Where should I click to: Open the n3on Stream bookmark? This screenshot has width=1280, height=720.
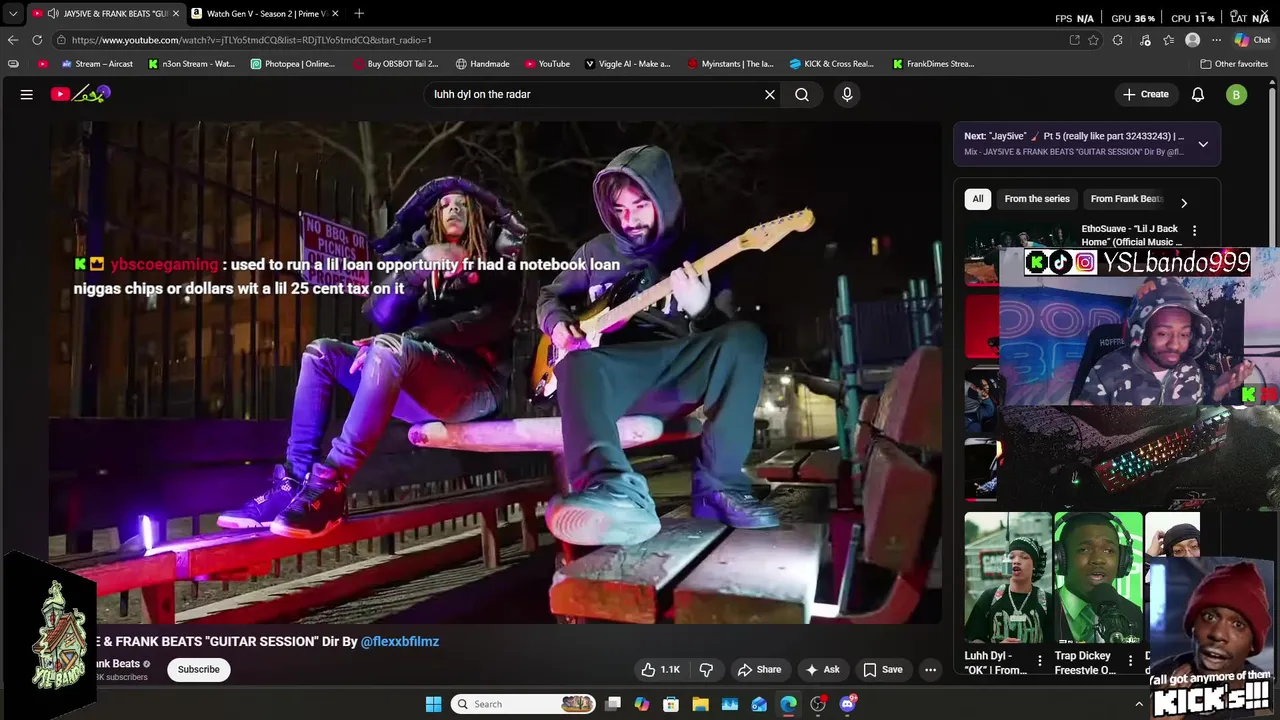pos(191,64)
